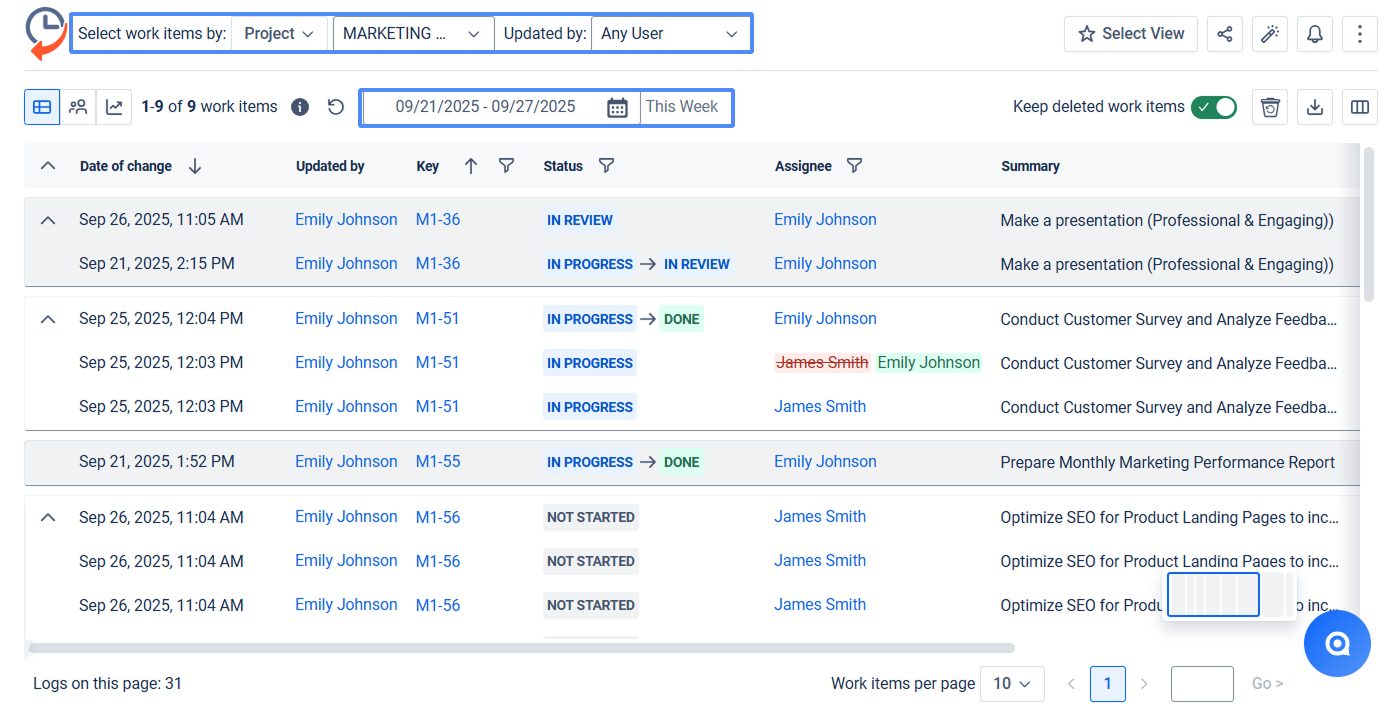Image resolution: width=1384 pixels, height=707 pixels.
Task: Click the trash bin deleted items icon
Action: pos(1270,107)
